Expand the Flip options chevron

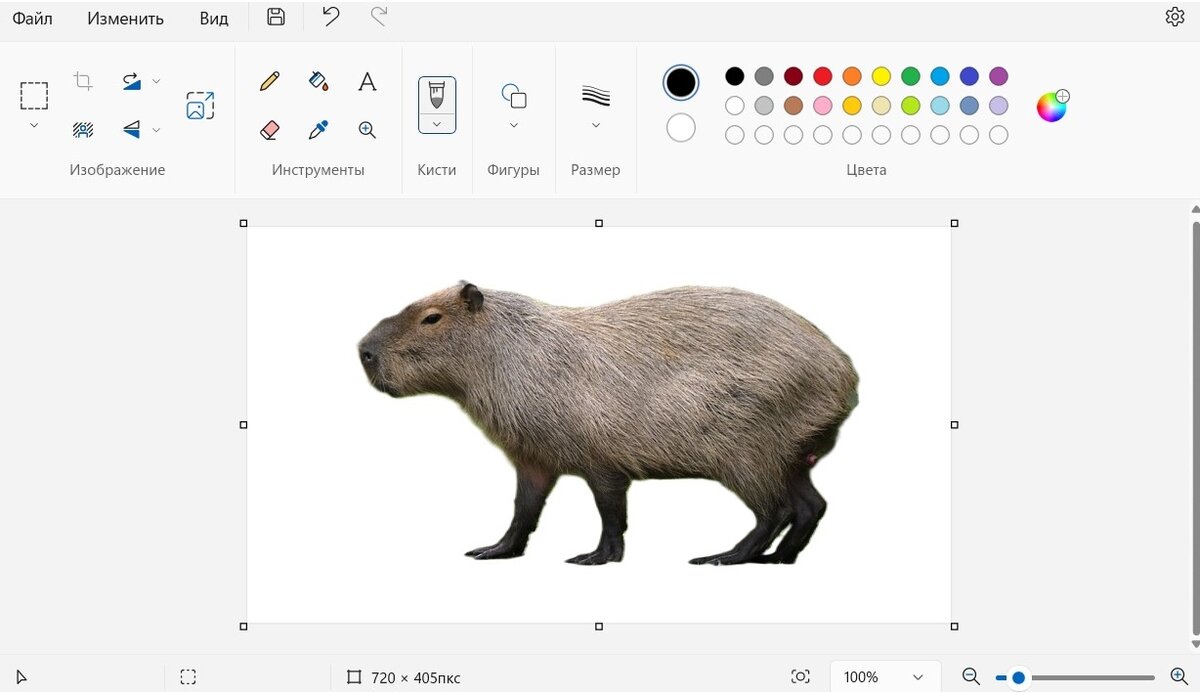click(x=156, y=129)
